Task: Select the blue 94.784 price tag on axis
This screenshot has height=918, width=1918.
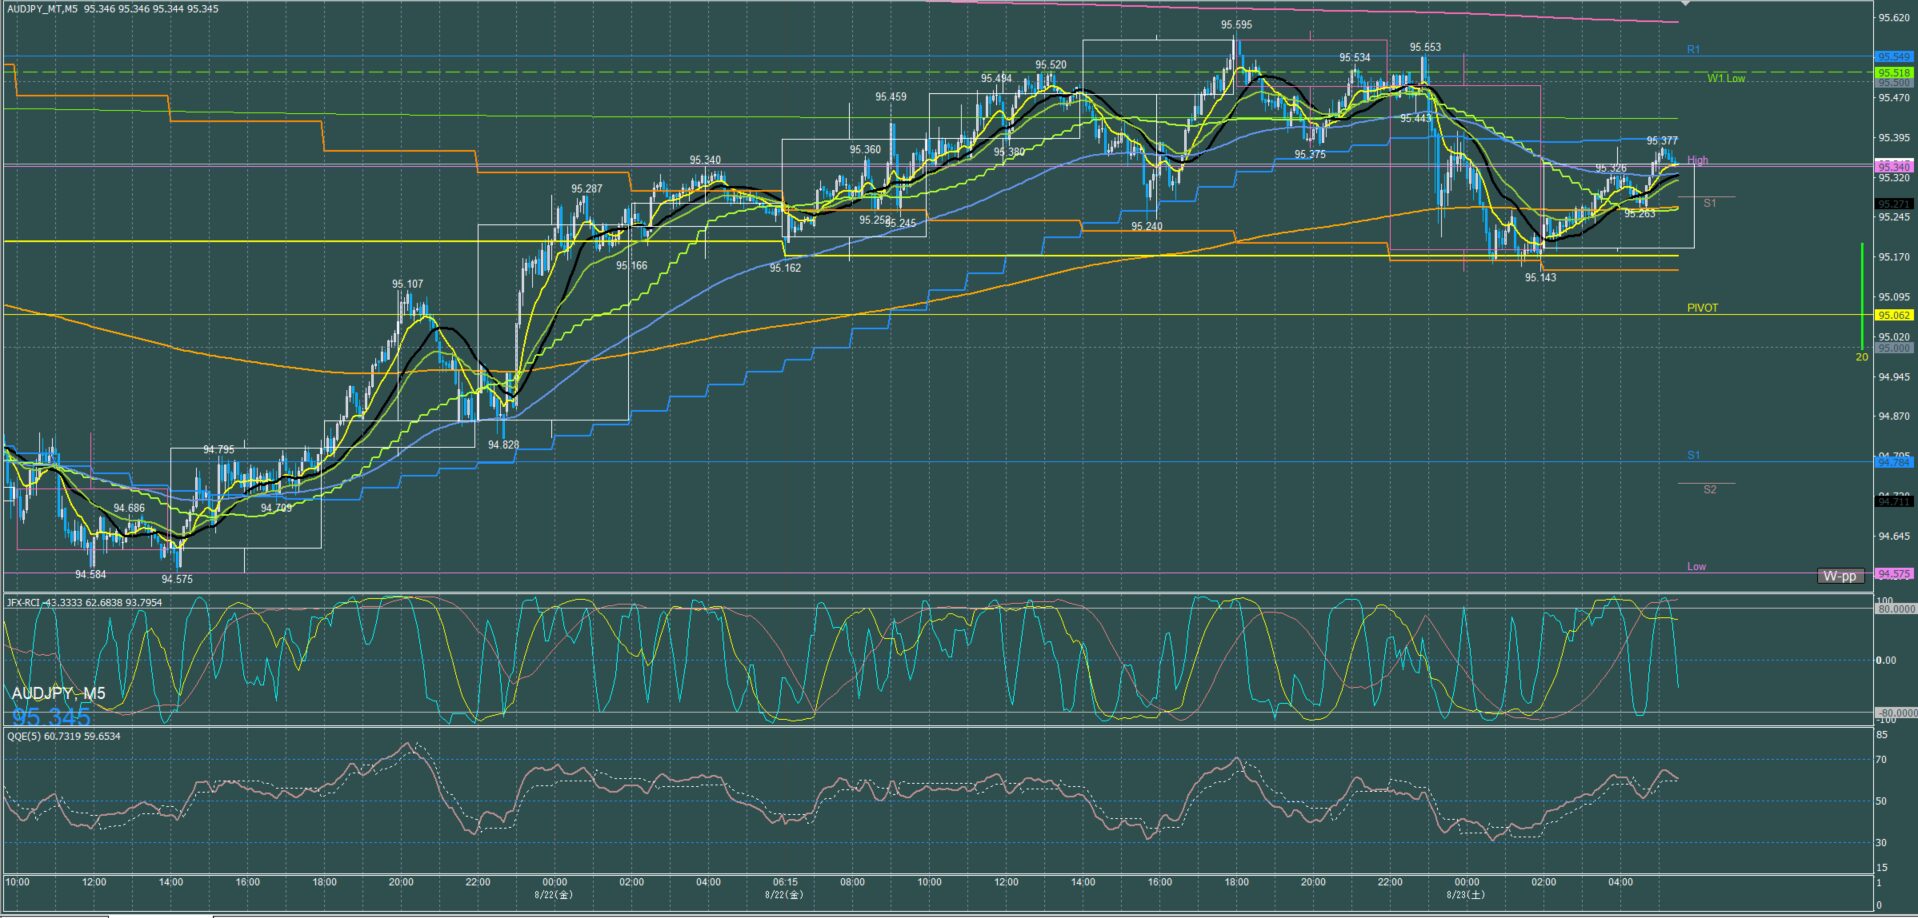Action: (x=1893, y=462)
